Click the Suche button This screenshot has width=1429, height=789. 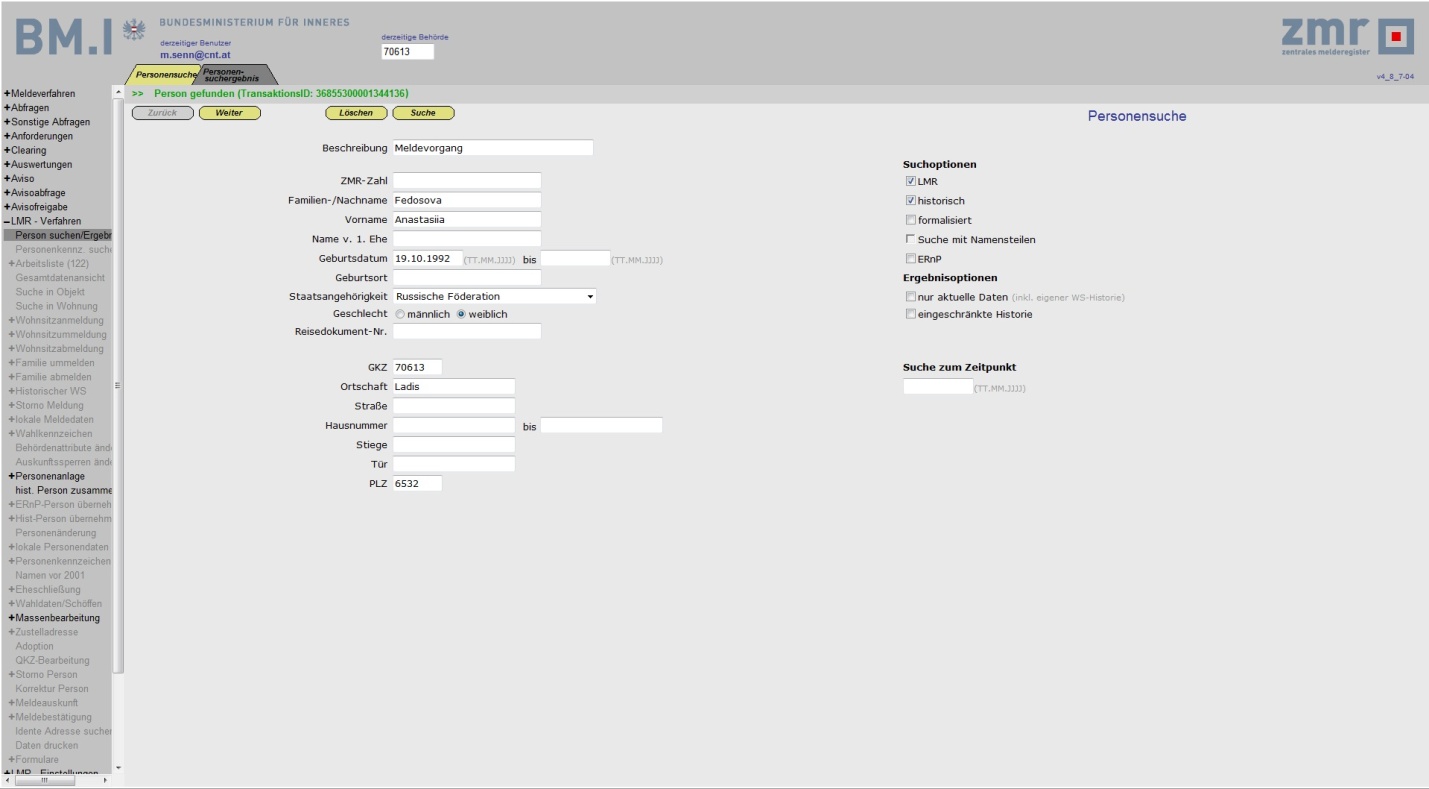[x=423, y=113]
